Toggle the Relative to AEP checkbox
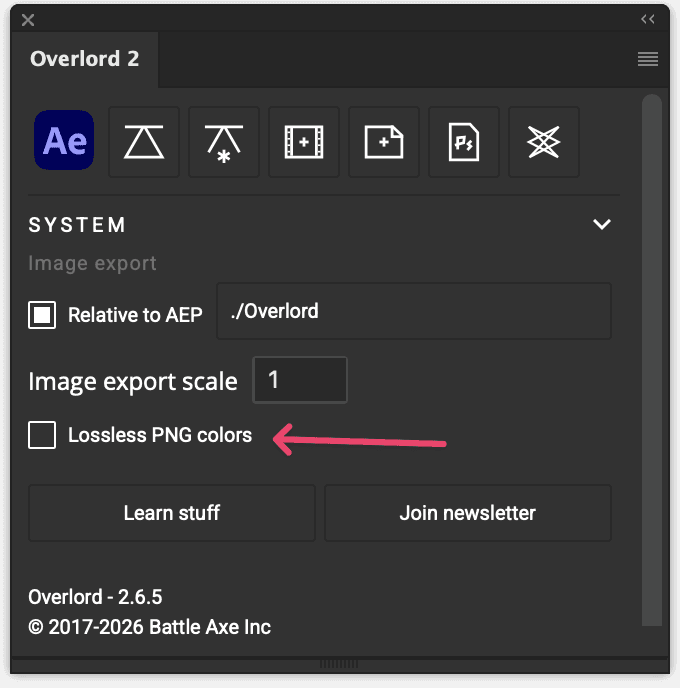The width and height of the screenshot is (680, 688). point(42,315)
